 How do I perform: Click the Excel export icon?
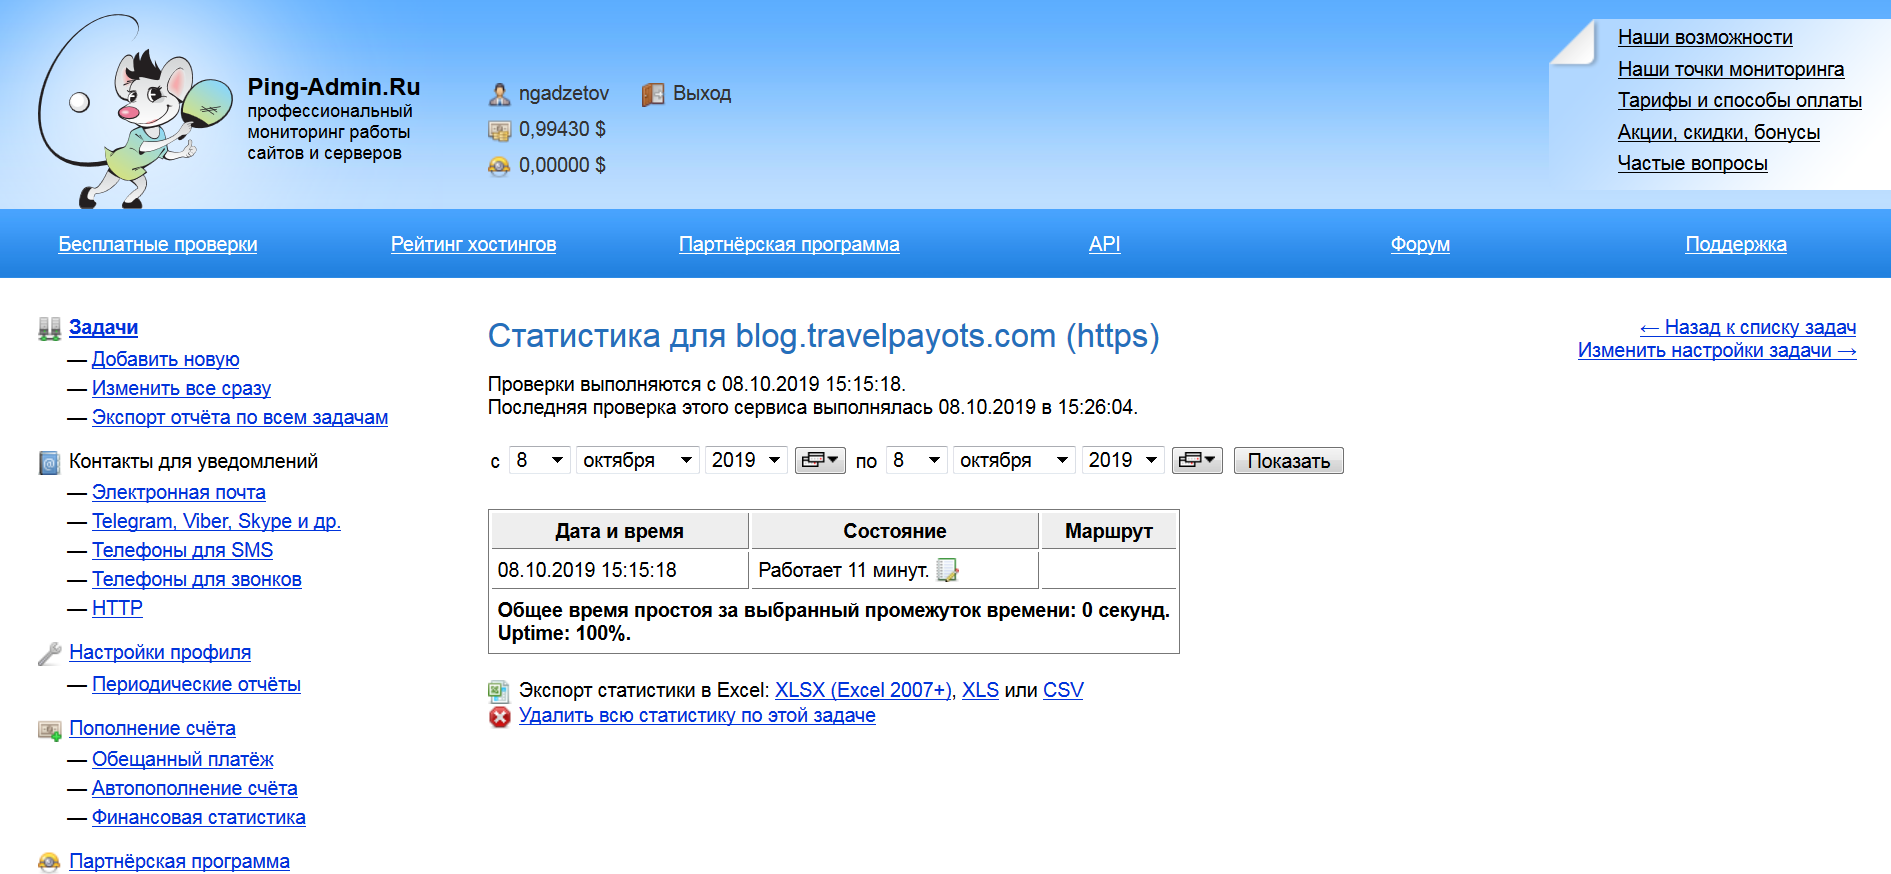[499, 691]
